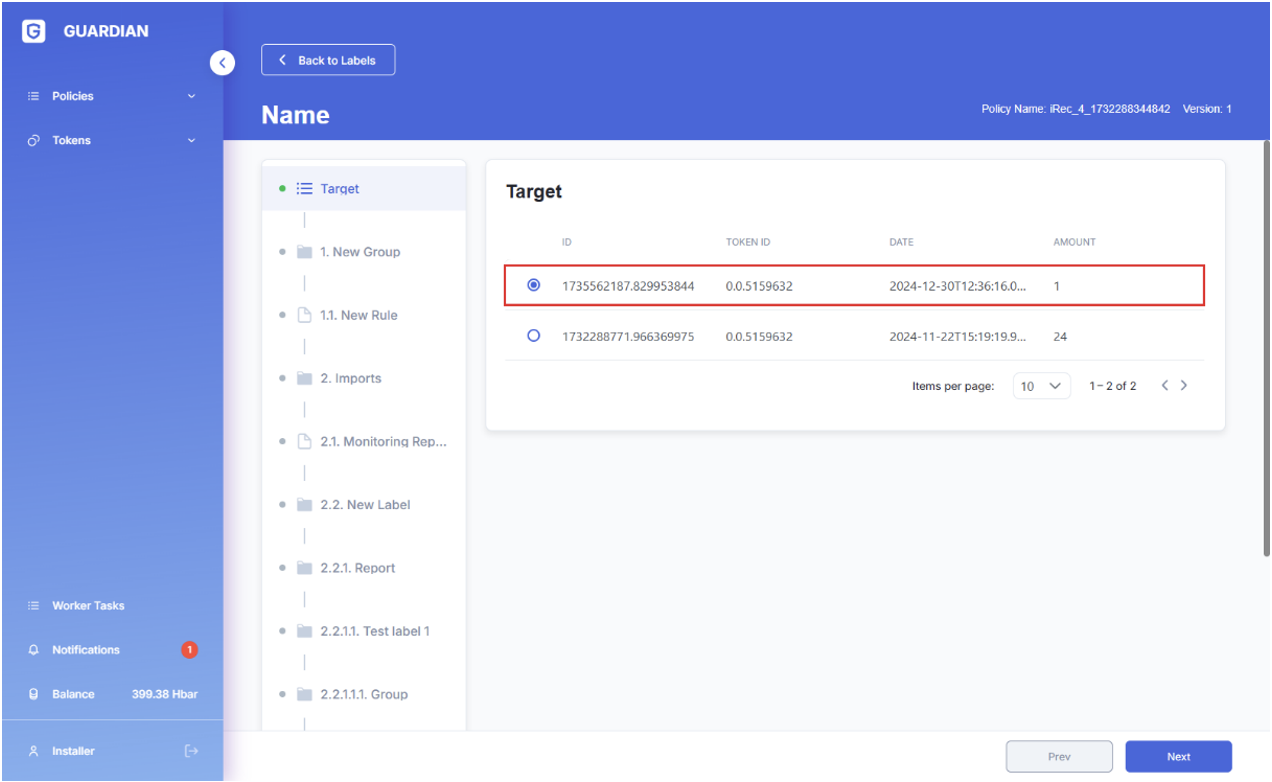Expand the Tokens menu chevron

[x=191, y=141]
